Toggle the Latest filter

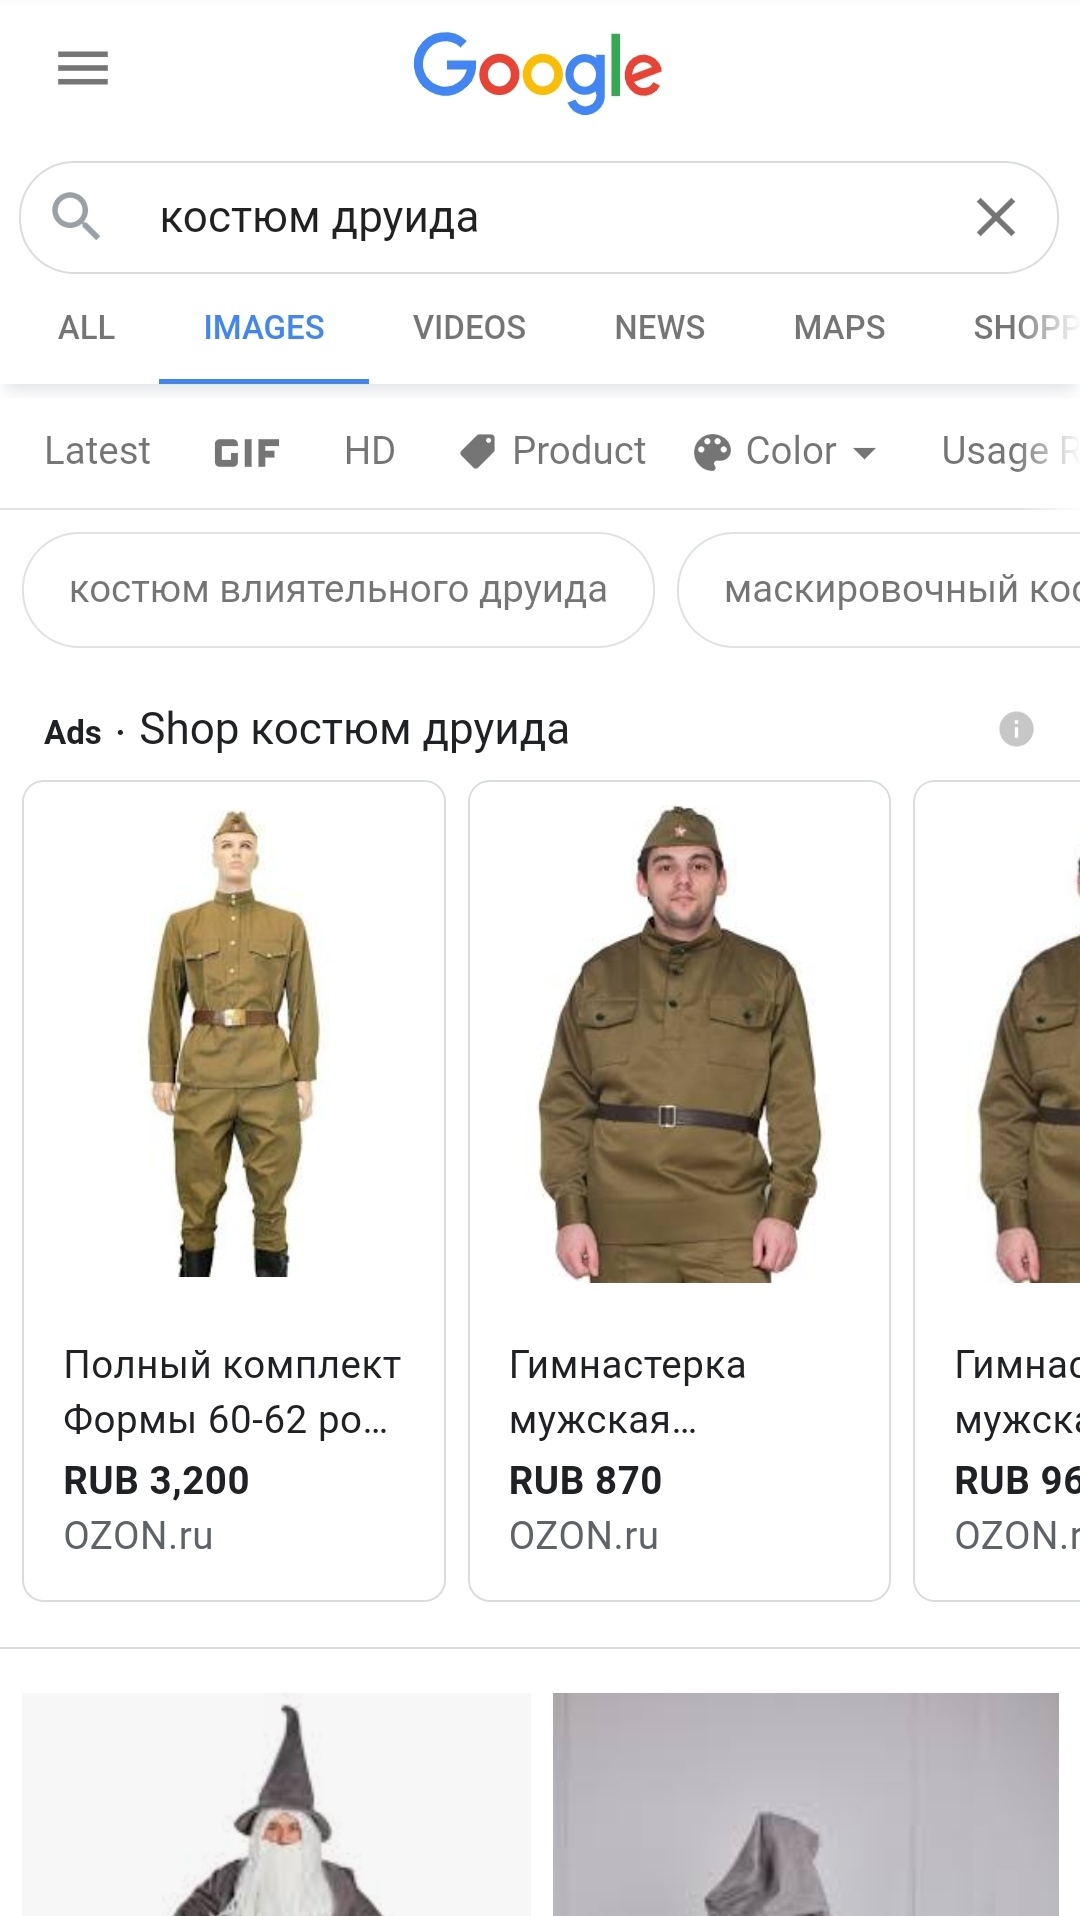click(x=97, y=451)
